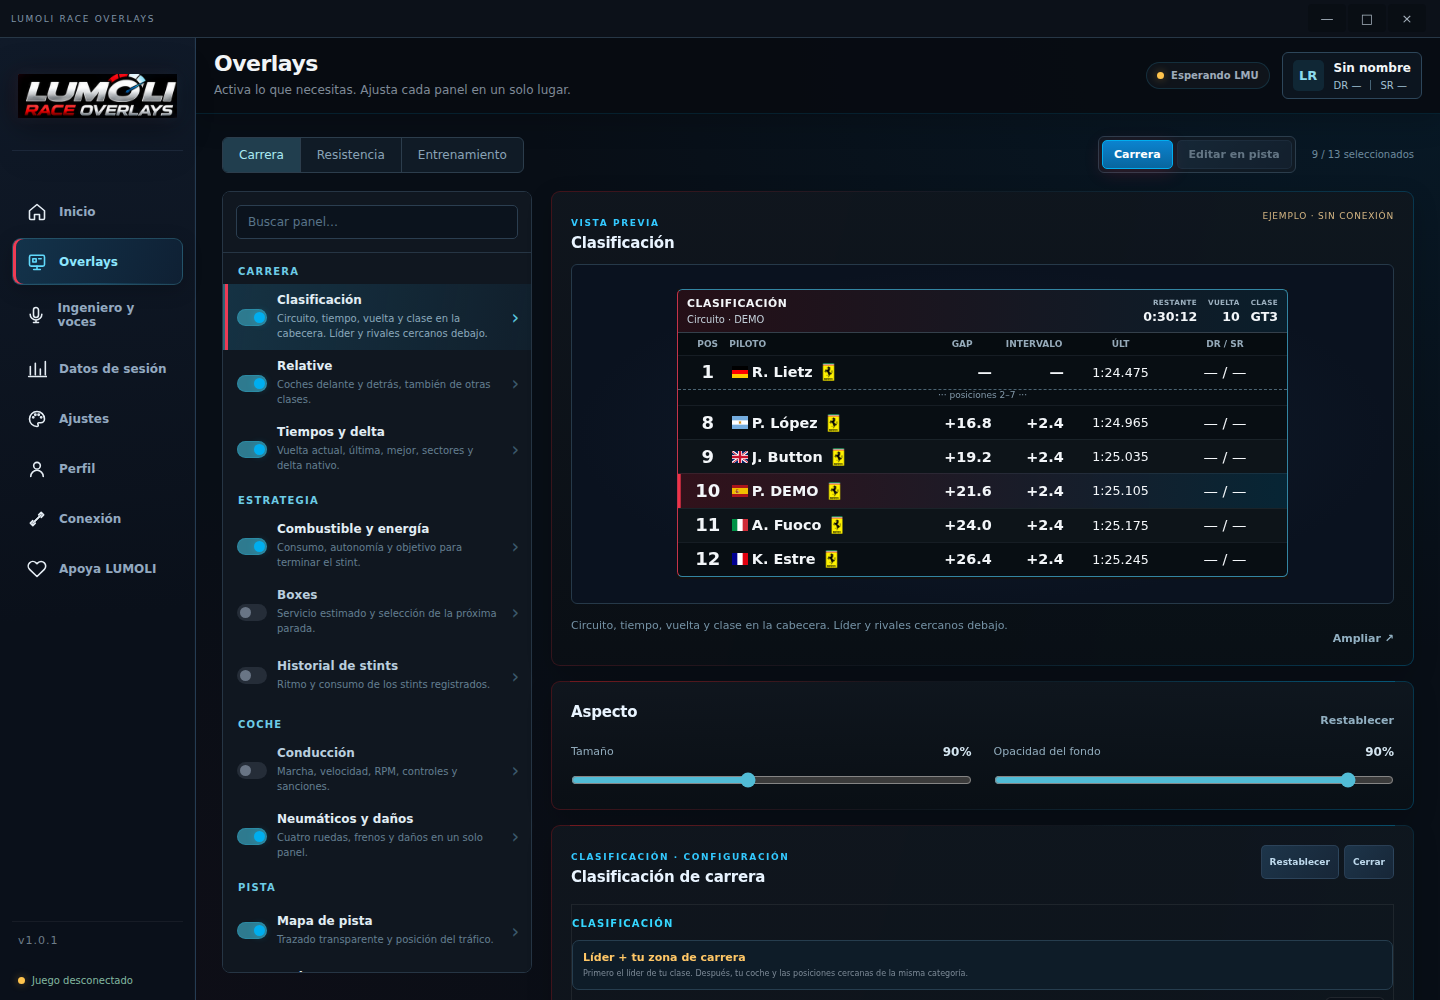
Task: Select the Overlays monitor icon in sidebar
Action: (x=37, y=262)
